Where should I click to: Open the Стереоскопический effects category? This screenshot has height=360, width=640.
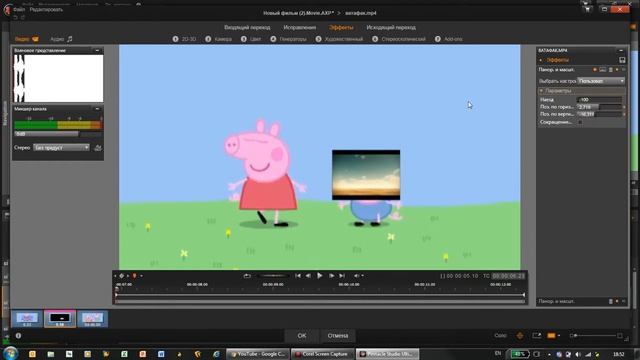[399, 39]
